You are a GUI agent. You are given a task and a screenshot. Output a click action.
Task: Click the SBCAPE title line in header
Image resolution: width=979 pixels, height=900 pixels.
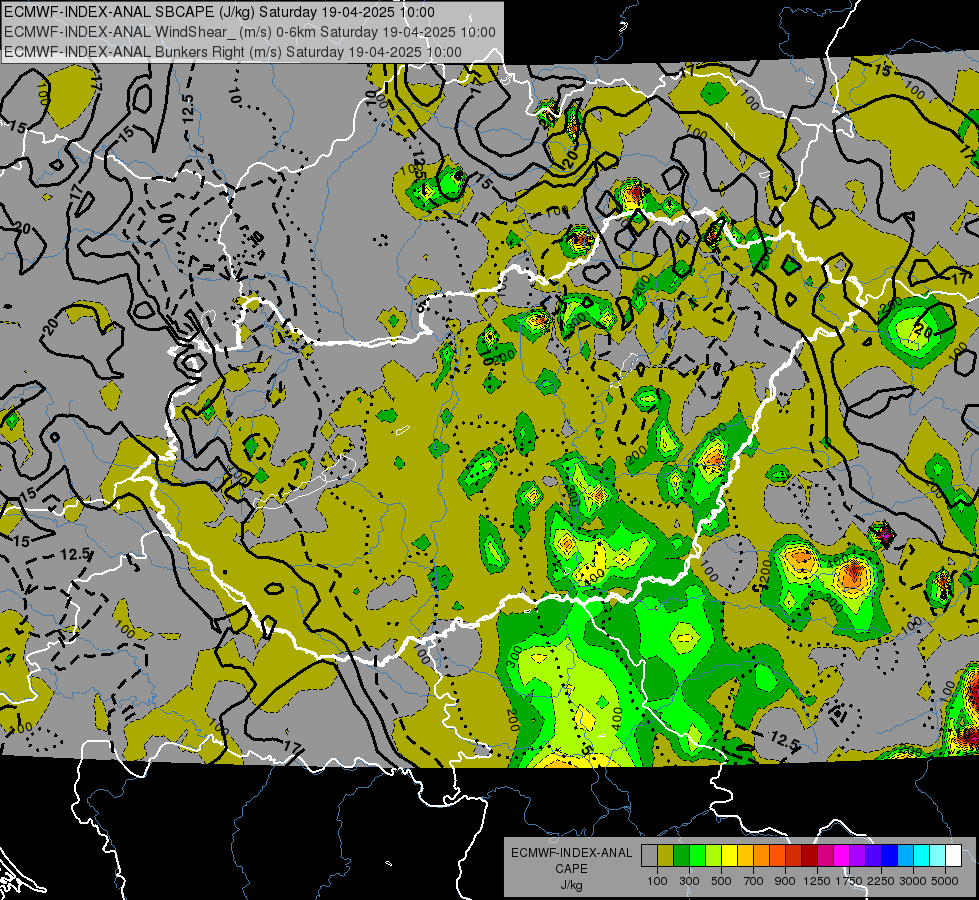pos(220,12)
